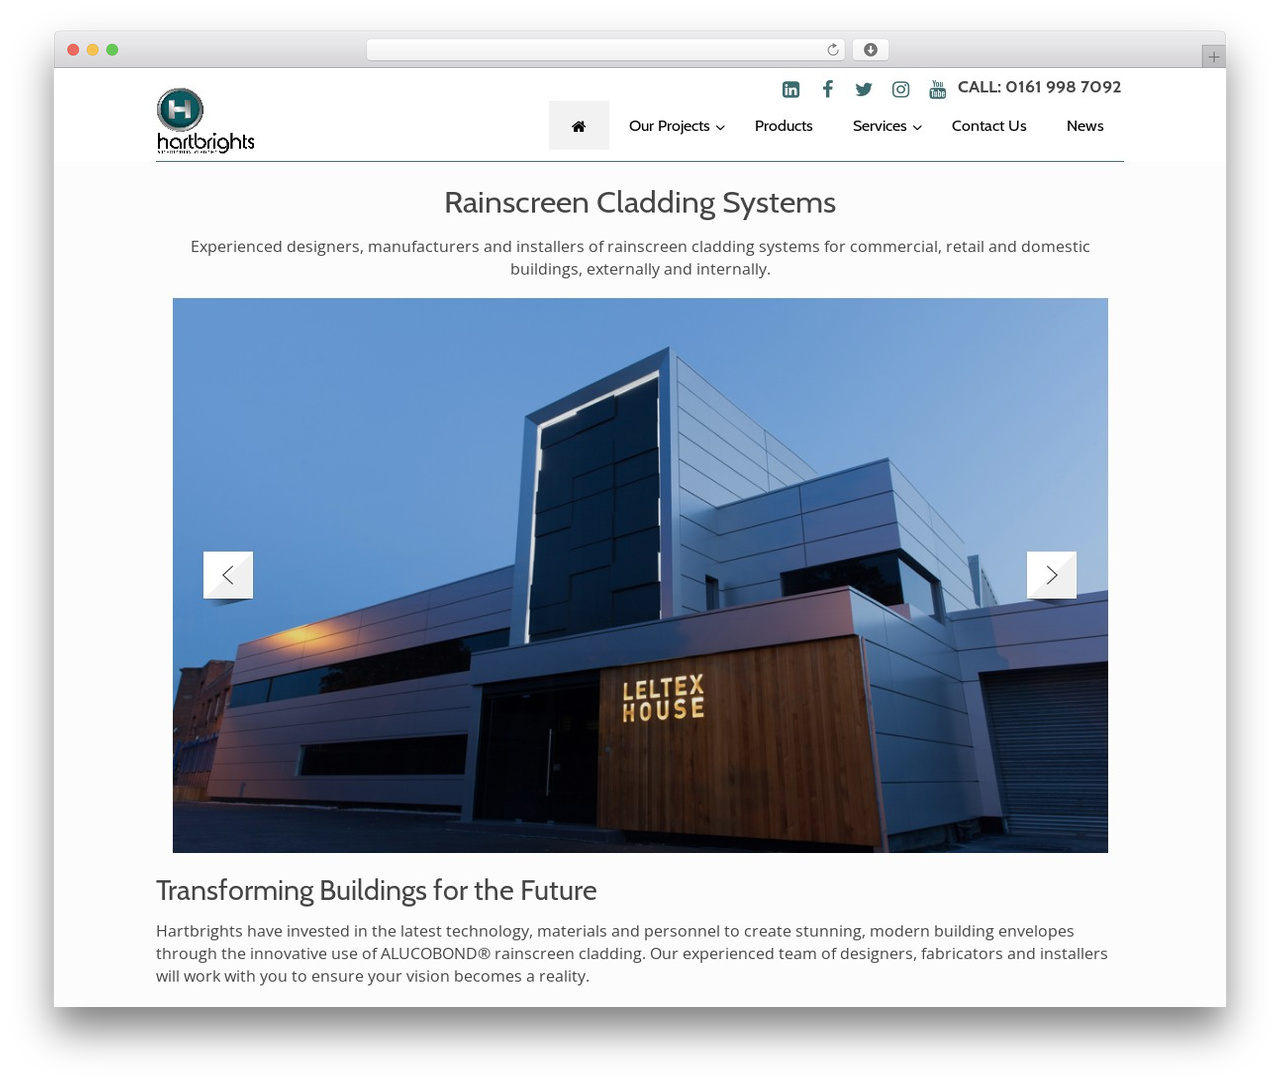The width and height of the screenshot is (1280, 1084).
Task: Click the Rainscreen Cladding Systems heading
Action: 640,203
